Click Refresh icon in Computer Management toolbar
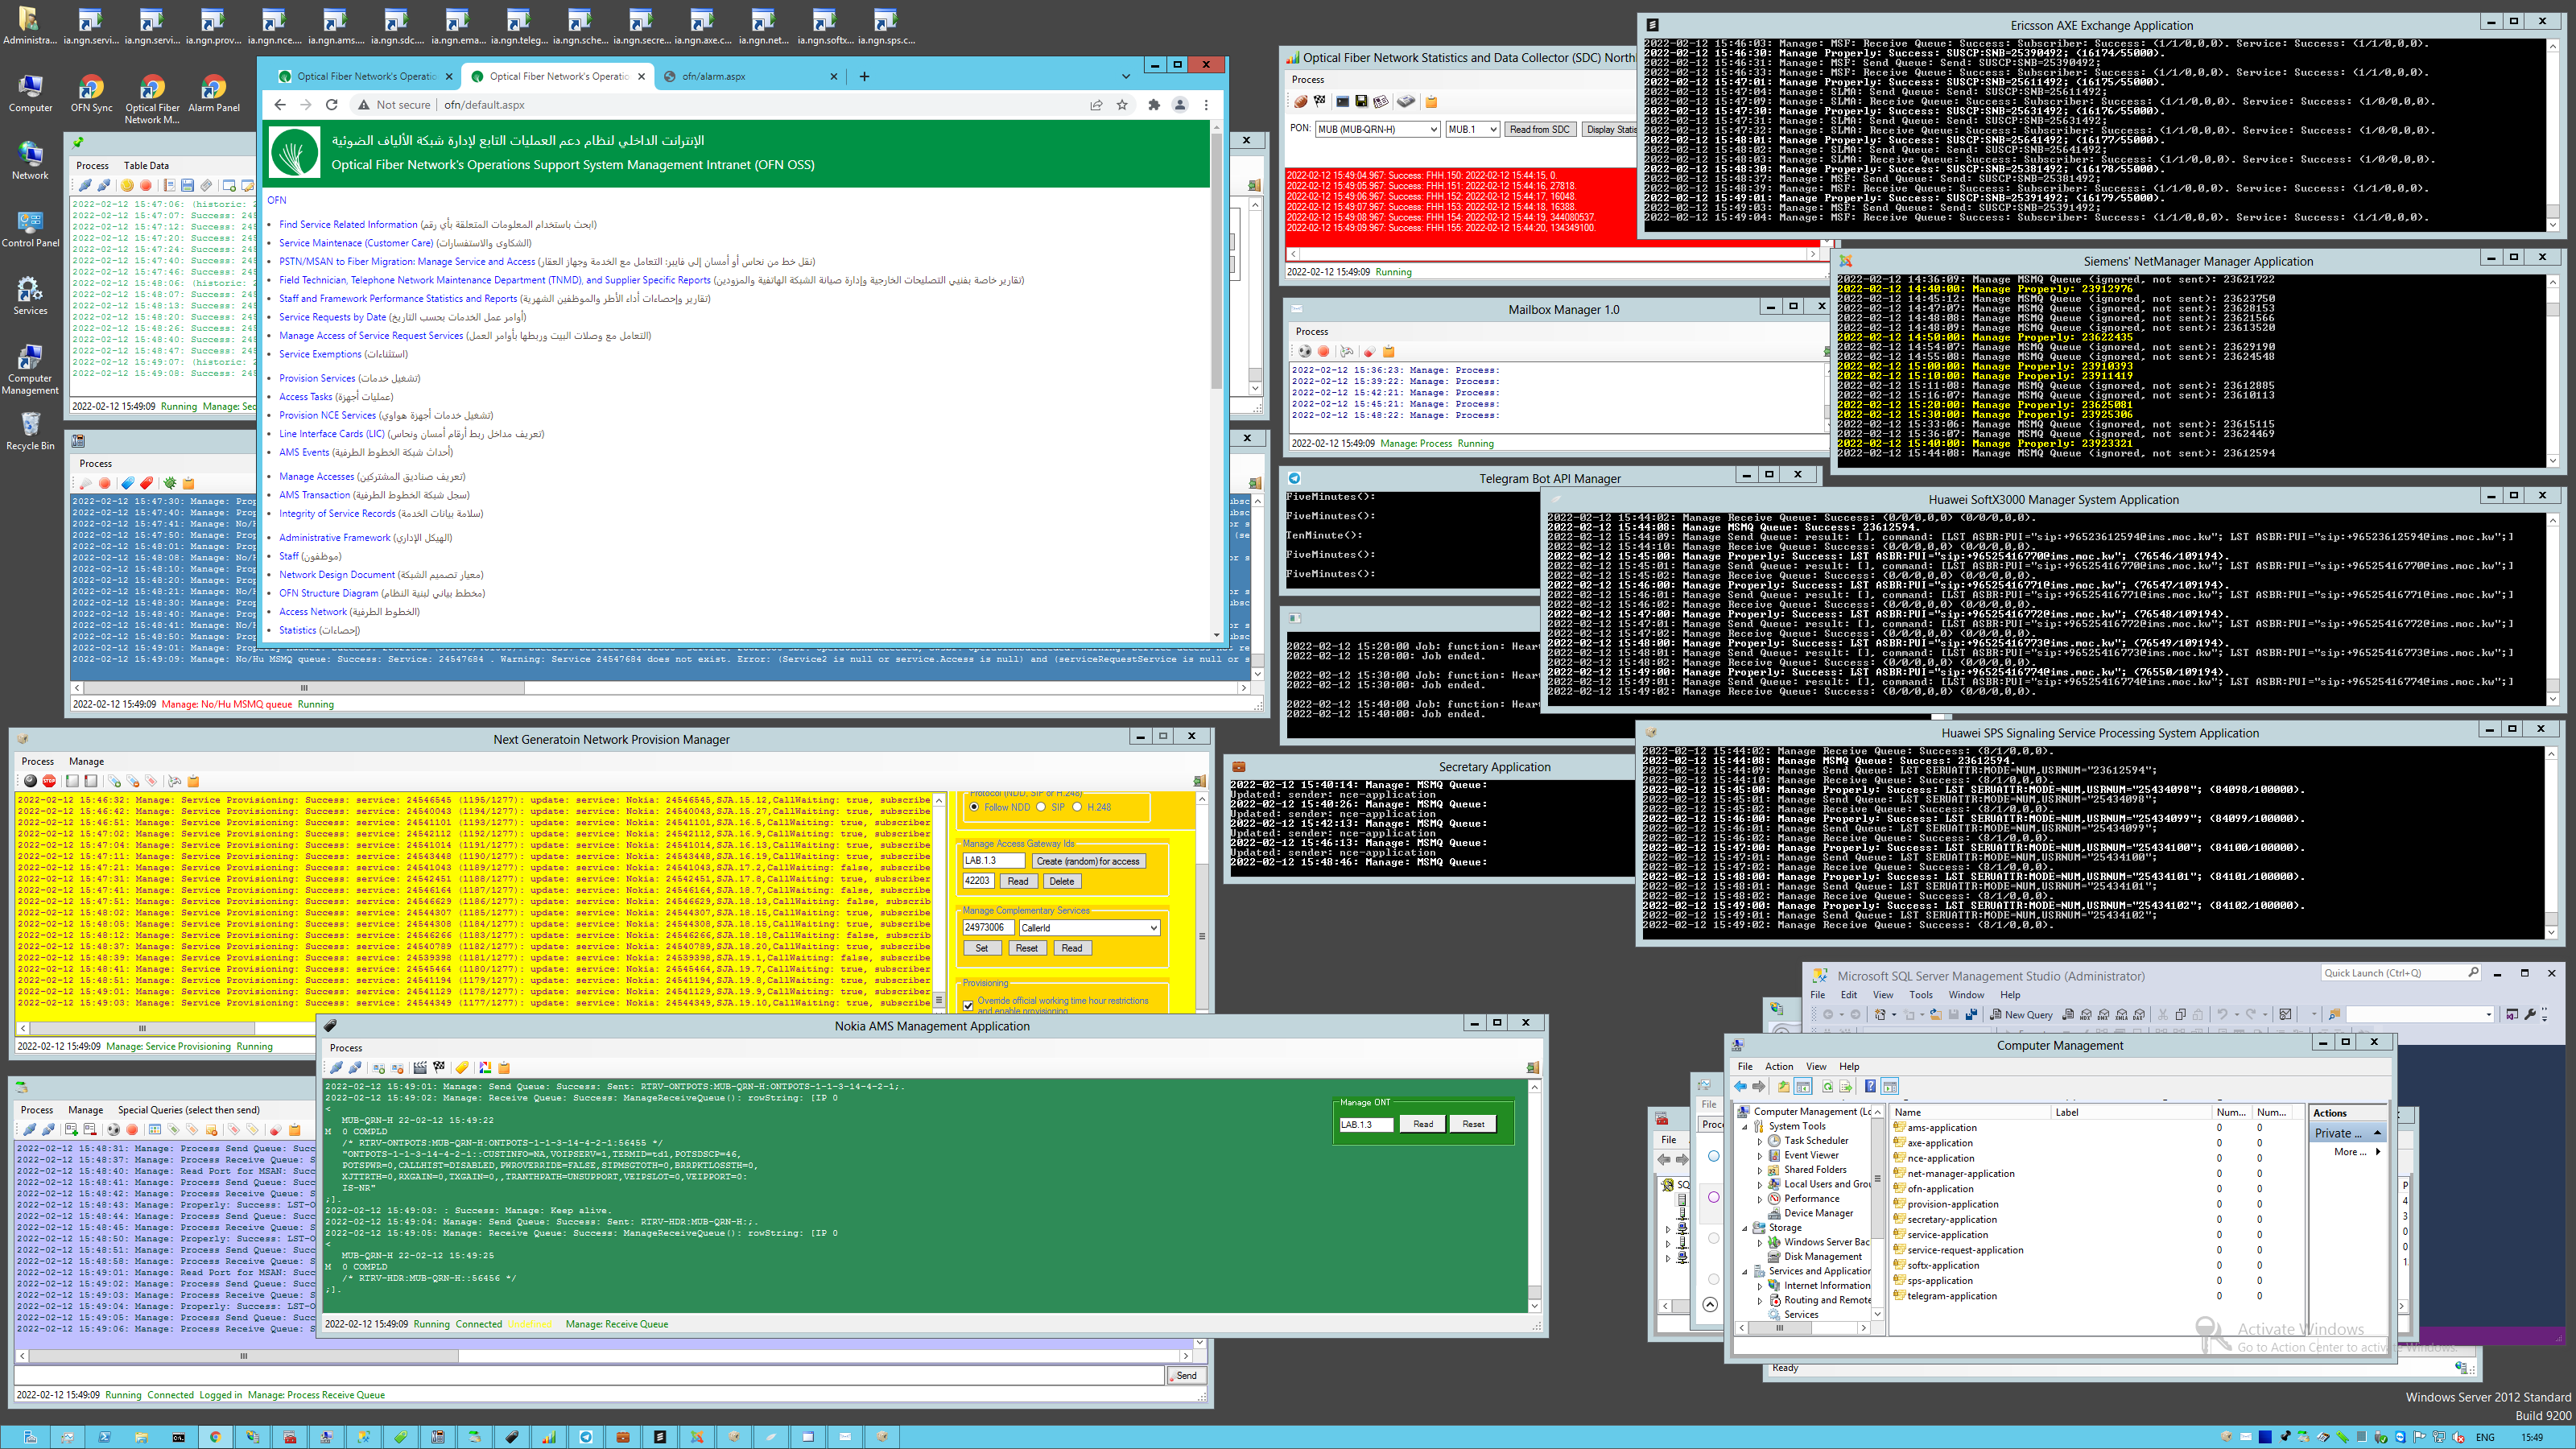2576x1449 pixels. [x=1827, y=1087]
